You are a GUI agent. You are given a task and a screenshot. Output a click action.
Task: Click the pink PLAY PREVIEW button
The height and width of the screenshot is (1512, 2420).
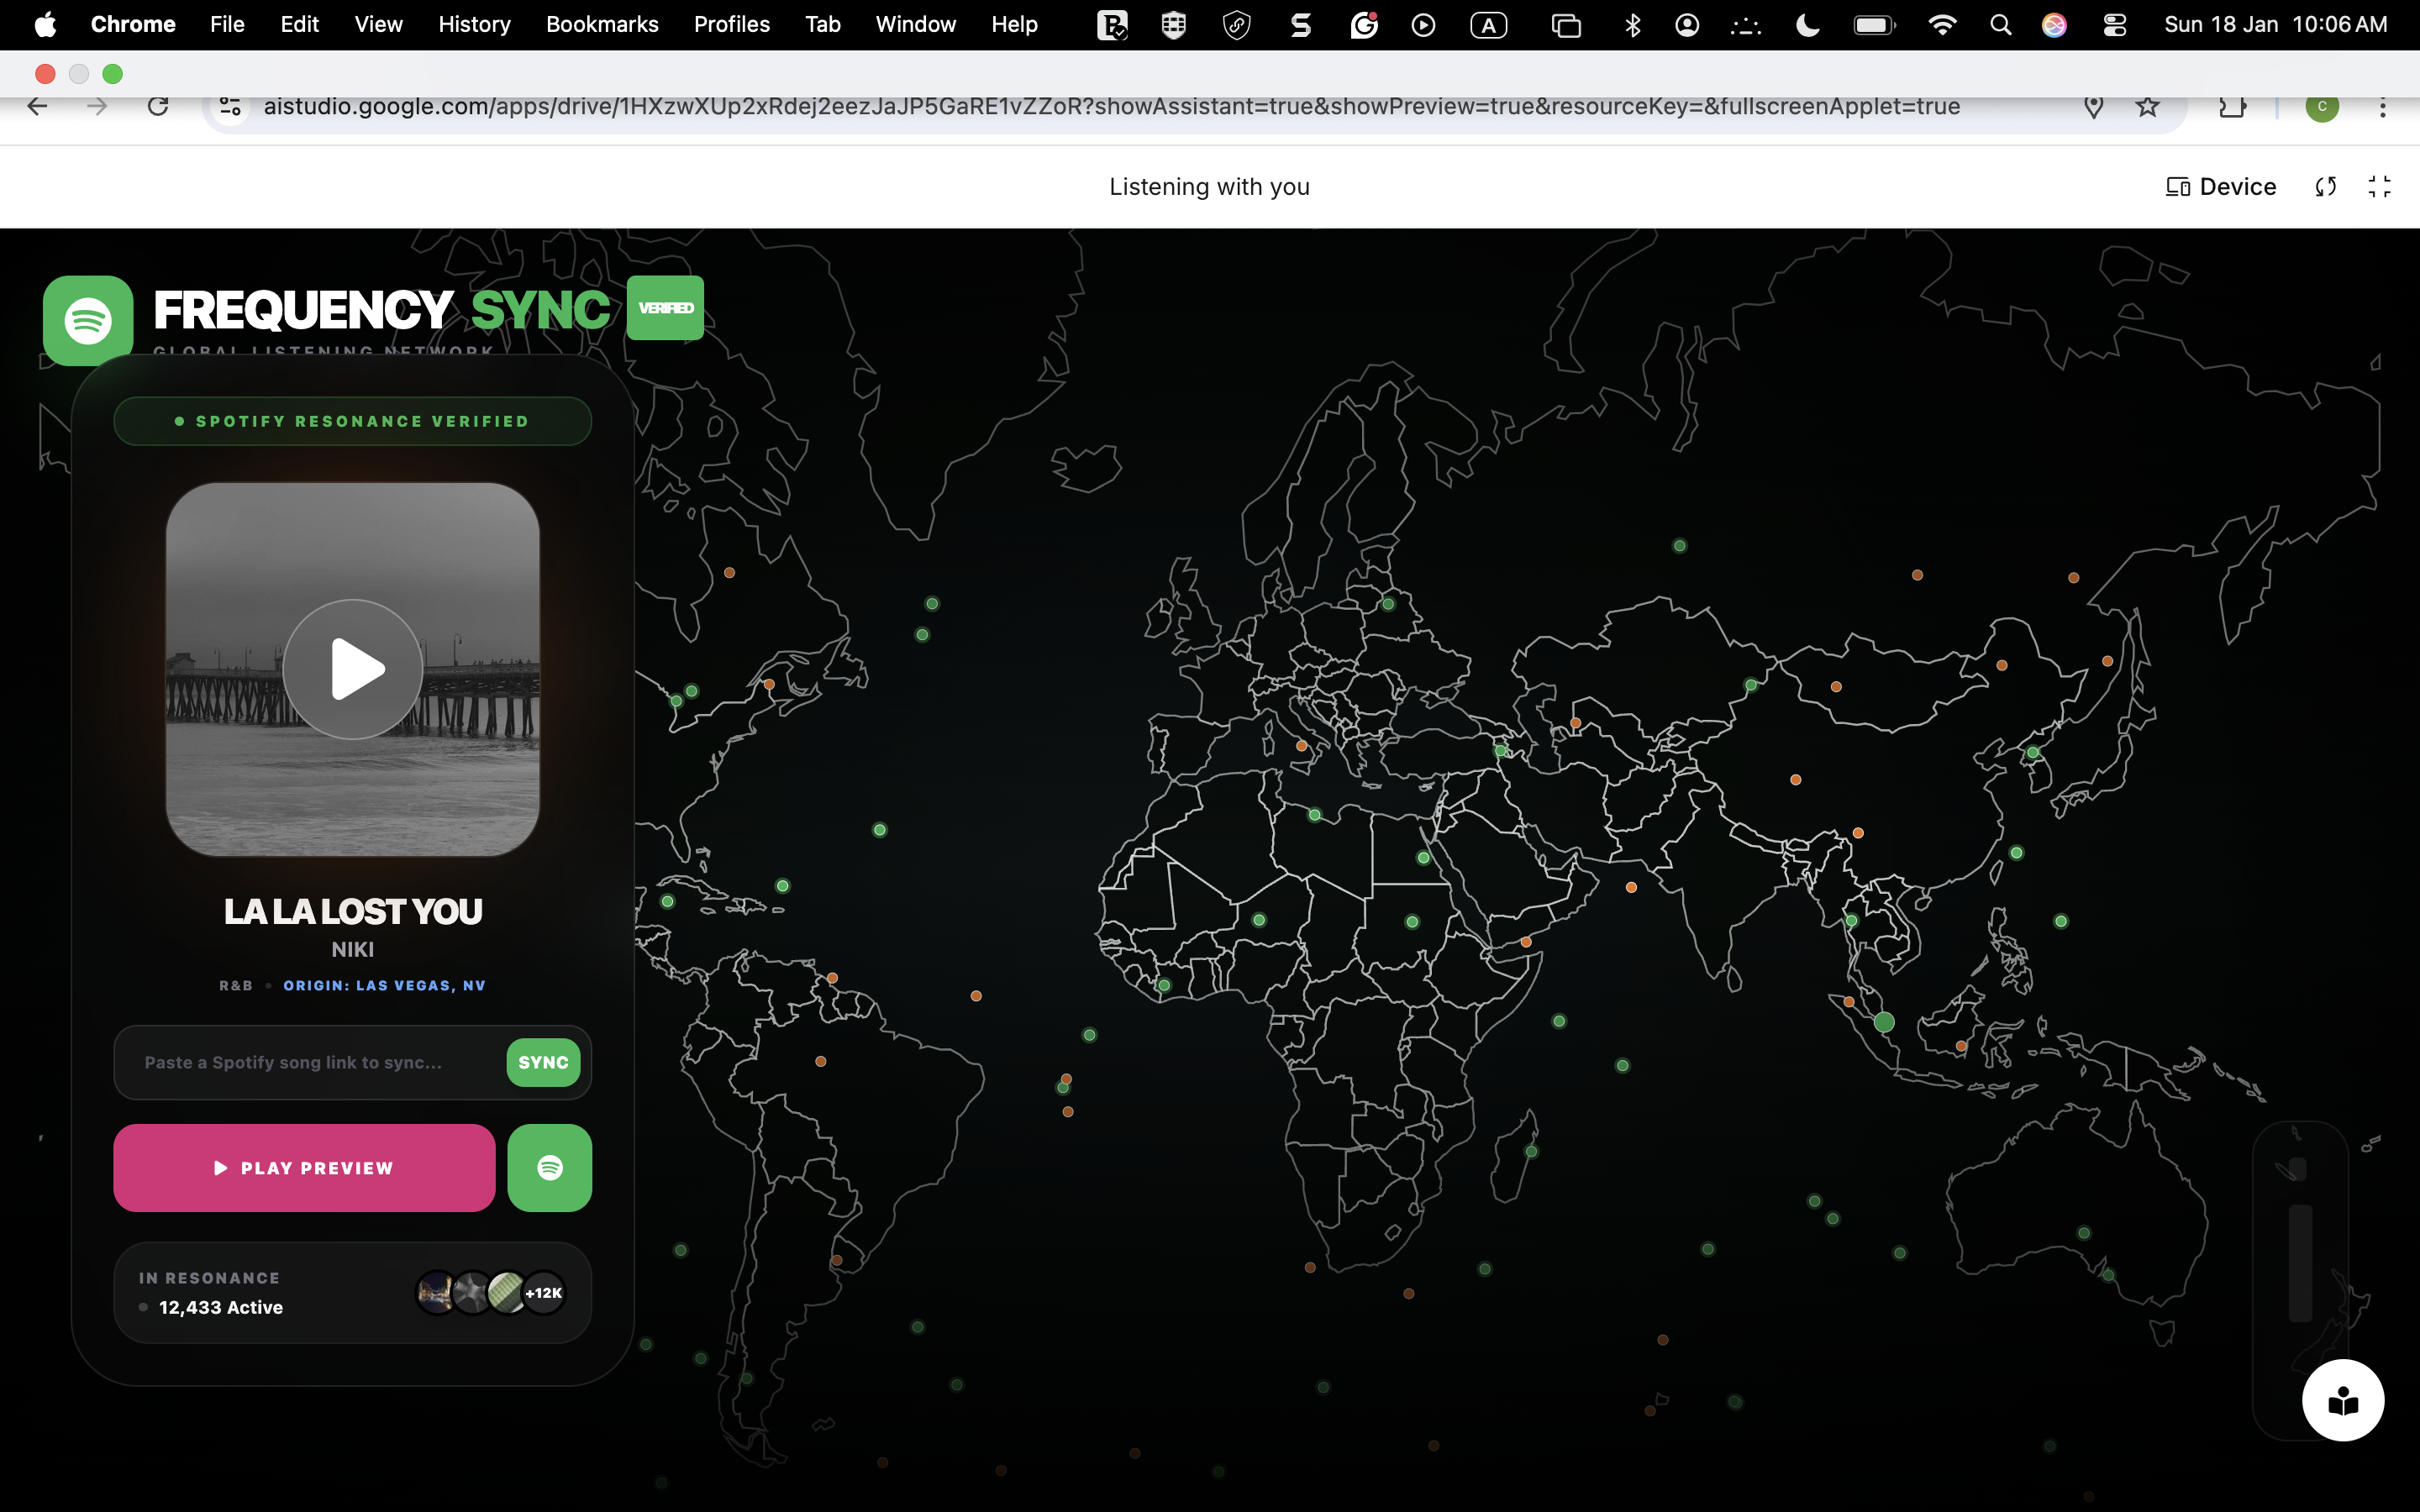tap(304, 1168)
